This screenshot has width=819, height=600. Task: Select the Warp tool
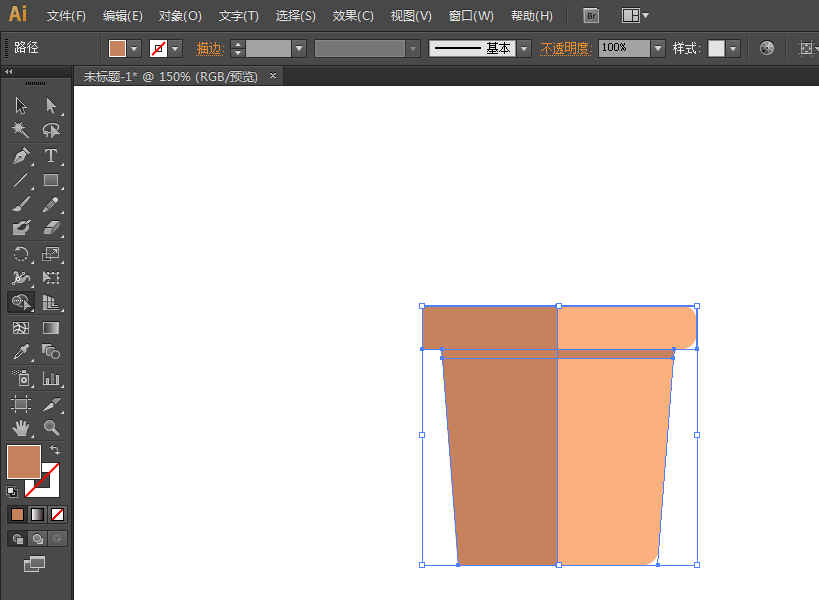(x=21, y=277)
